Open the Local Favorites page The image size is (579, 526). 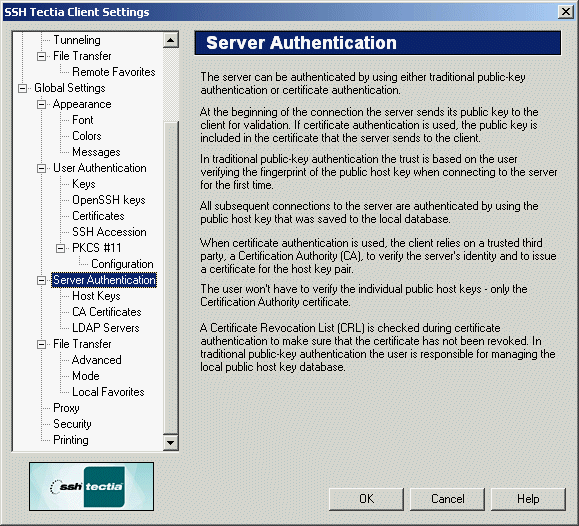pos(108,392)
